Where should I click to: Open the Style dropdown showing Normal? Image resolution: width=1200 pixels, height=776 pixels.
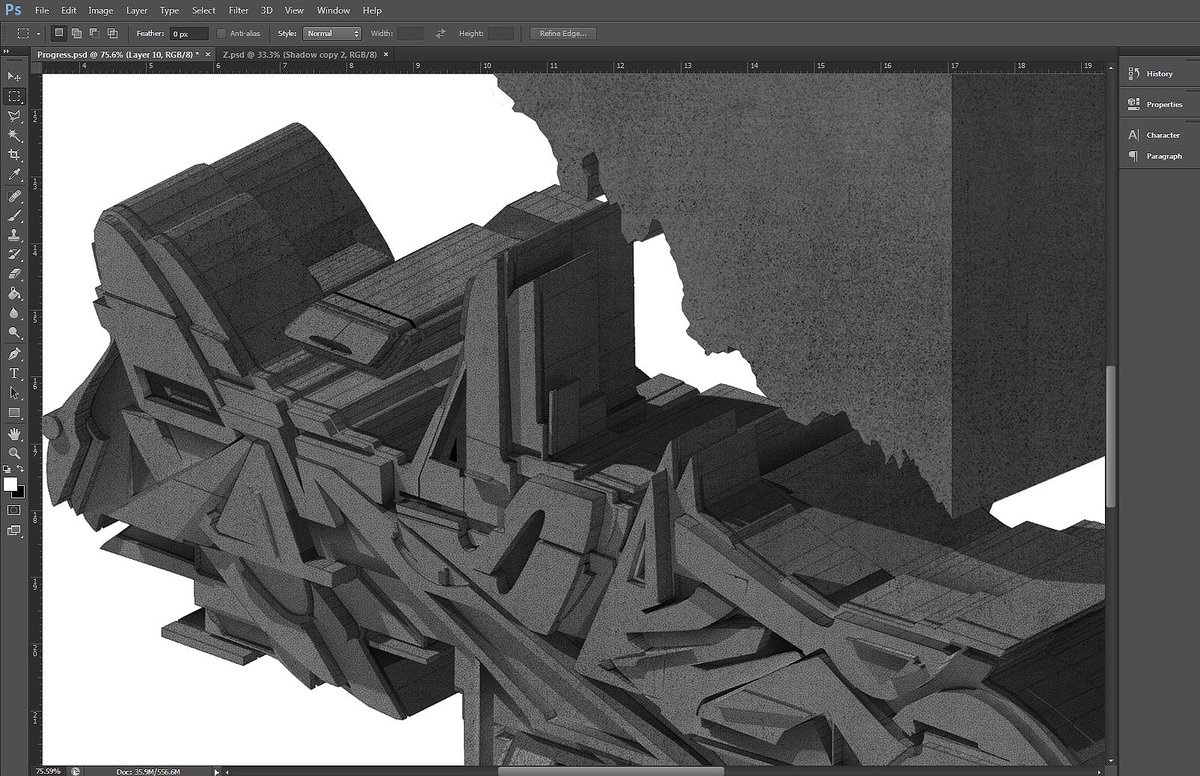333,32
